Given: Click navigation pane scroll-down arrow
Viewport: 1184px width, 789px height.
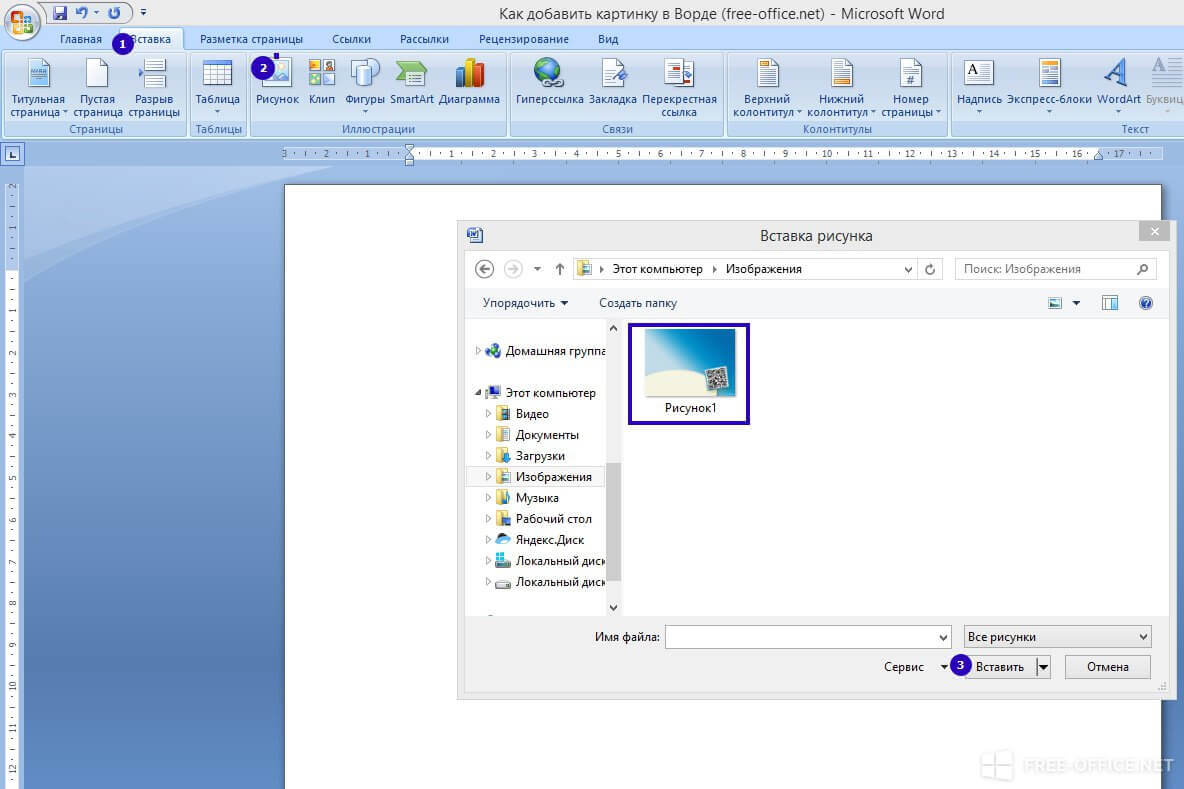Looking at the screenshot, I should (613, 607).
